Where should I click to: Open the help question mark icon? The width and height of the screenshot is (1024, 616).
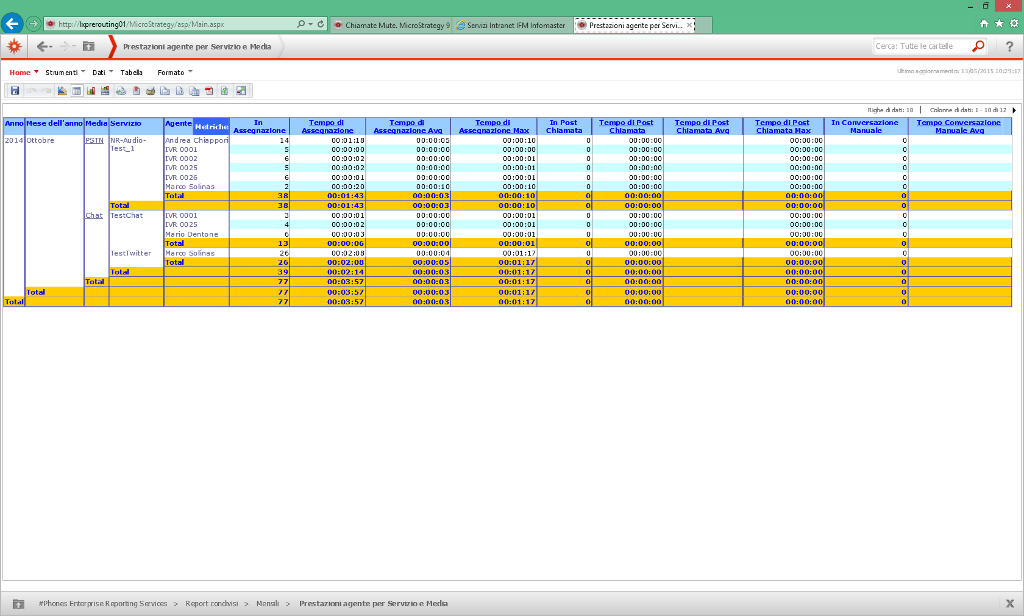pyautogui.click(x=1010, y=46)
